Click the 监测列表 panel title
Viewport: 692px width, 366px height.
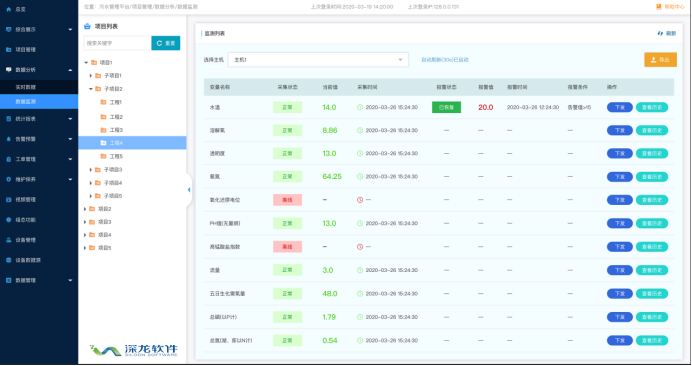214,34
